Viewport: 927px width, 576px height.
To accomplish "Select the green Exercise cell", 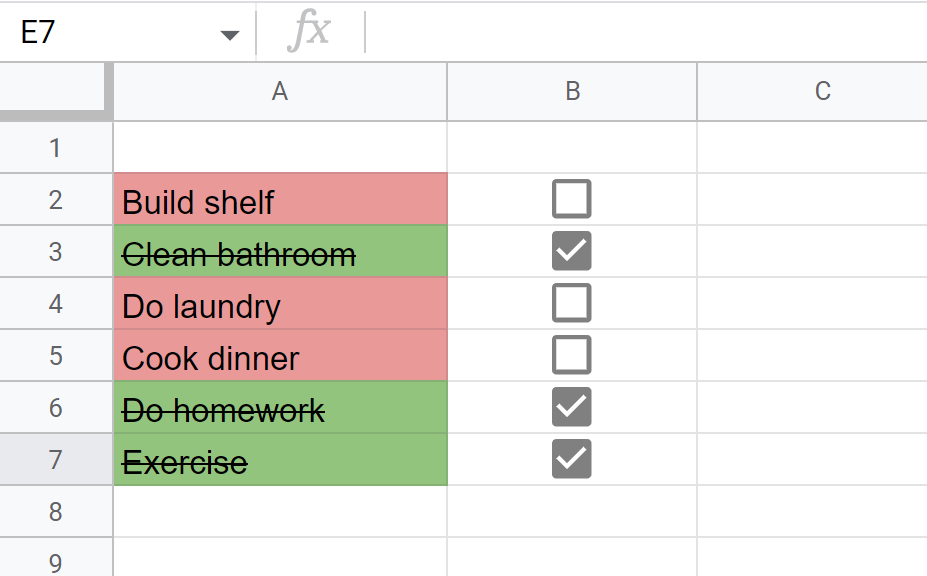I will 280,459.
